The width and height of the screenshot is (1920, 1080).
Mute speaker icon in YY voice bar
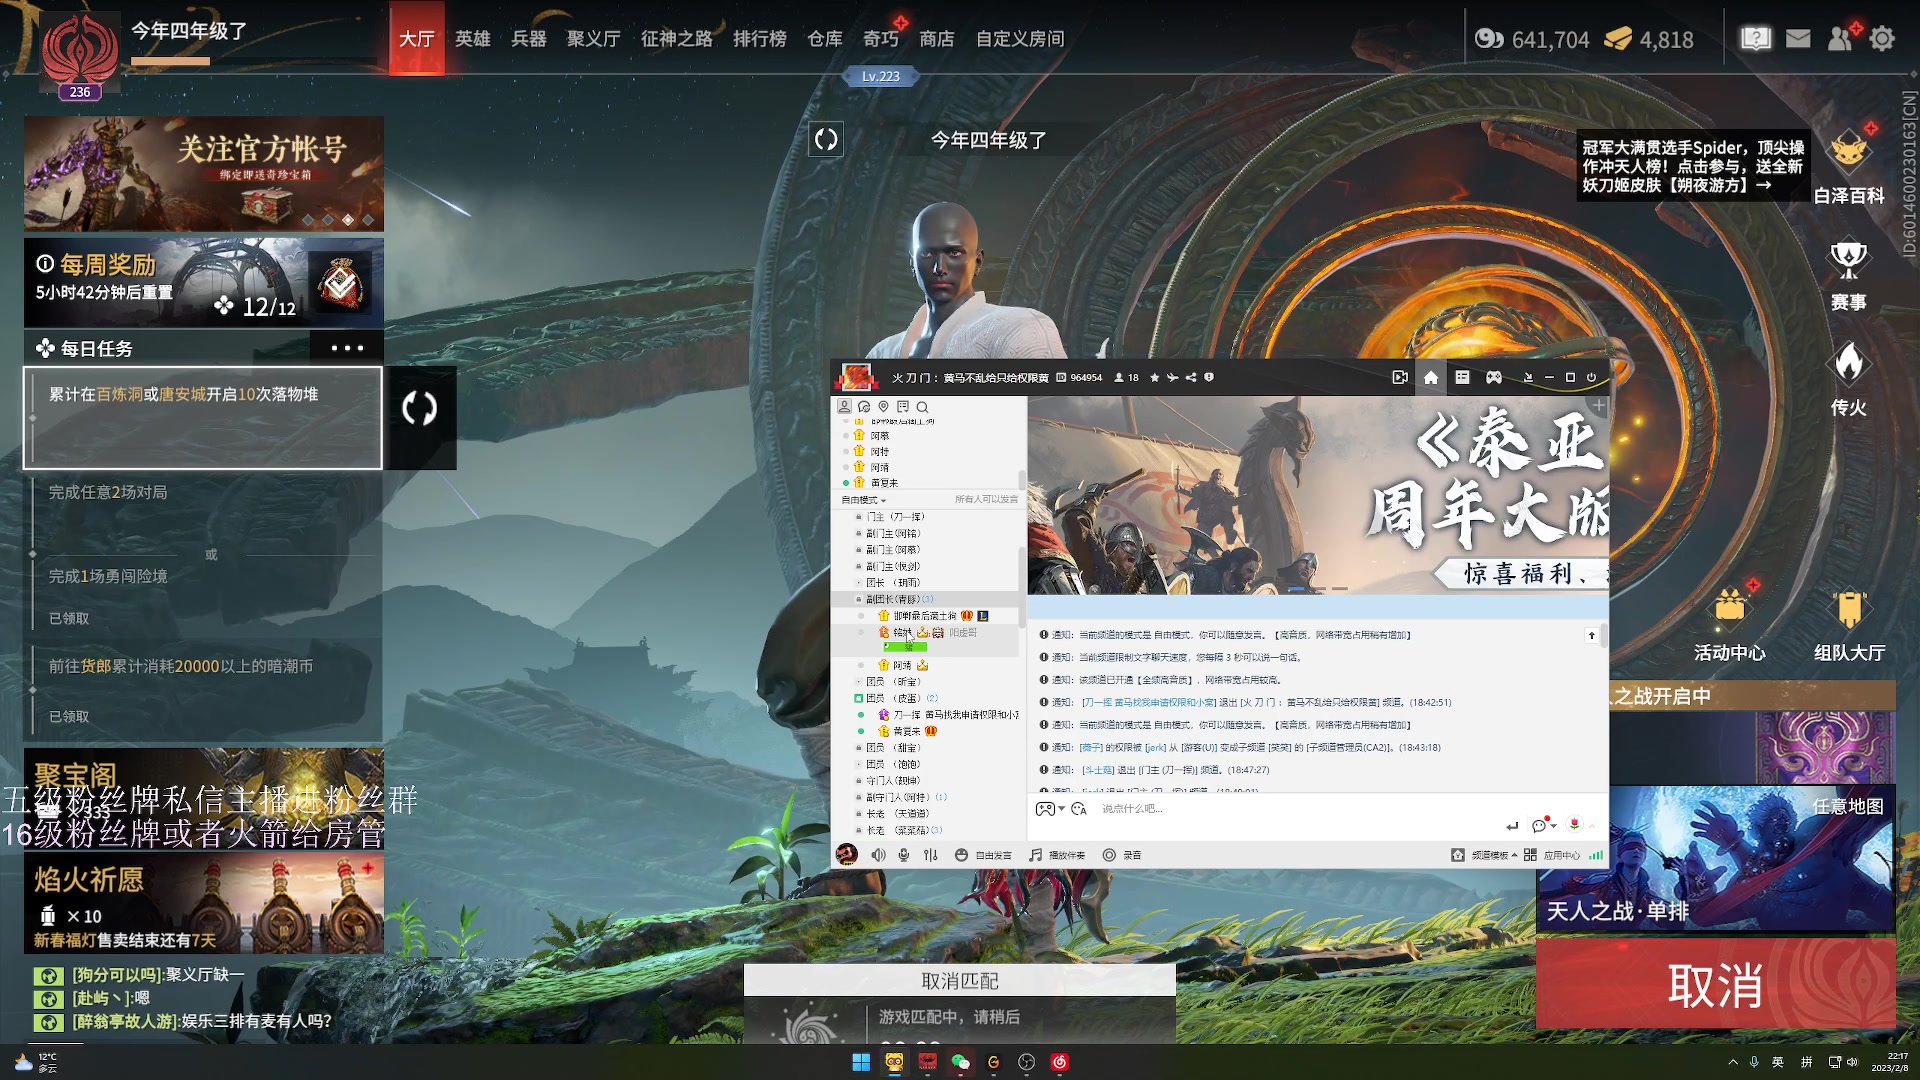point(878,855)
